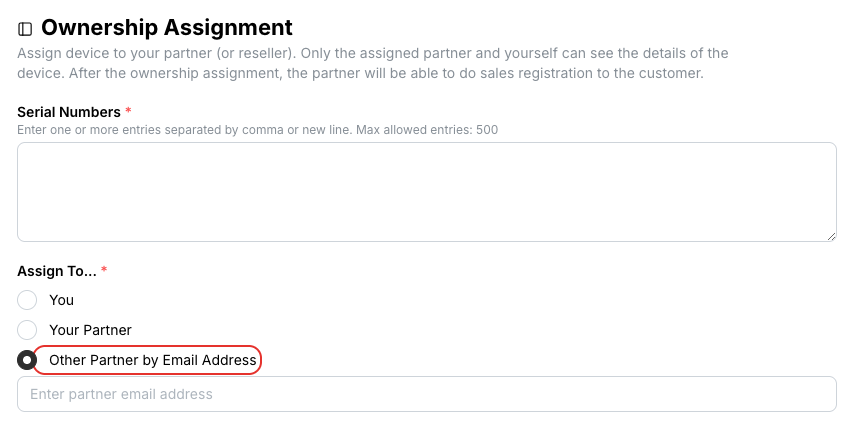Image resolution: width=854 pixels, height=444 pixels.
Task: Click the red asterisk next to Serial Numbers
Action: tap(129, 111)
